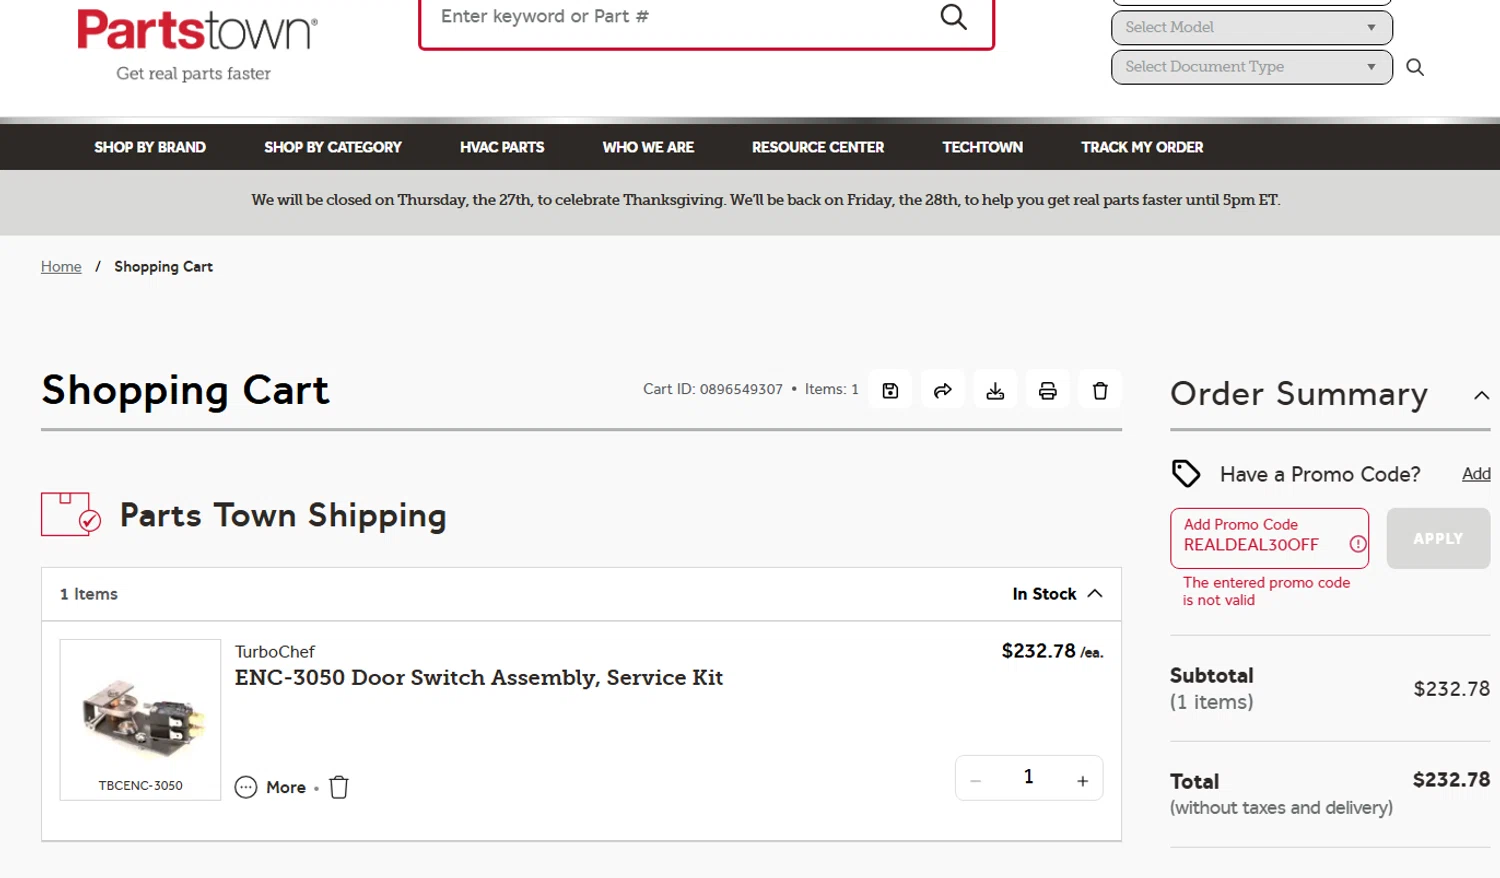Print the cart using printer icon
Screen dimensions: 1500x878
tap(1047, 390)
